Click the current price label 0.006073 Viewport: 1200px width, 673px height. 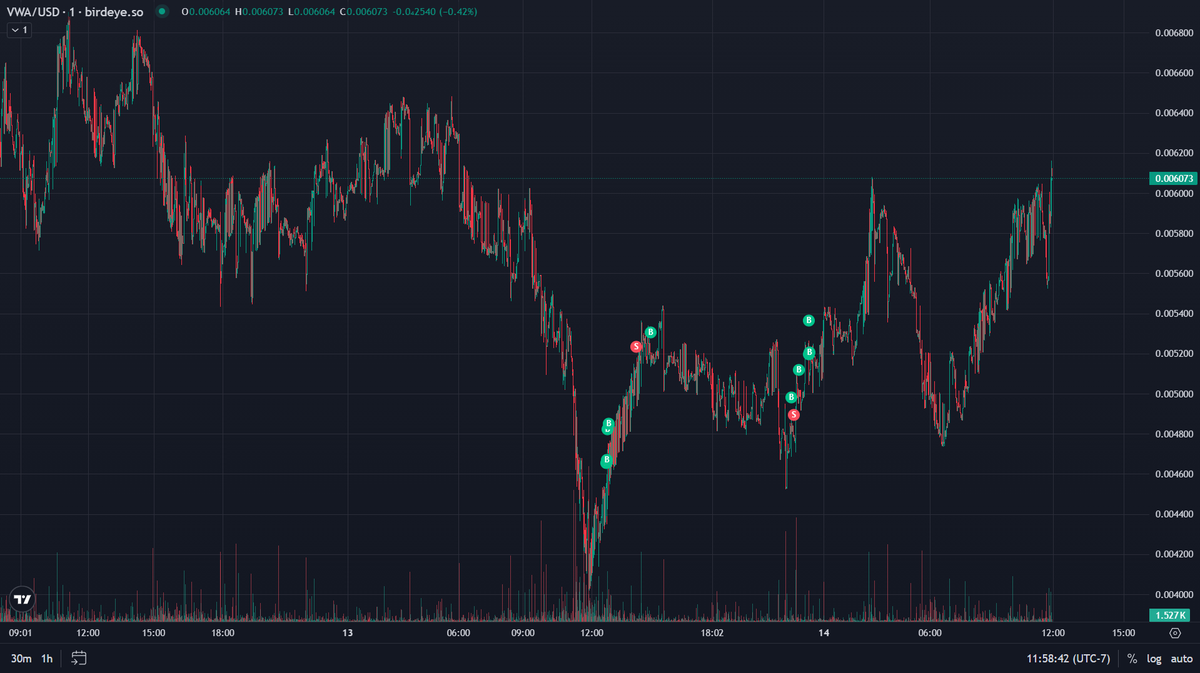pos(1174,179)
